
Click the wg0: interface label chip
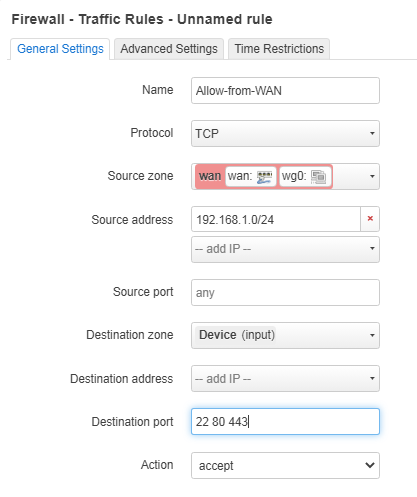(x=305, y=176)
